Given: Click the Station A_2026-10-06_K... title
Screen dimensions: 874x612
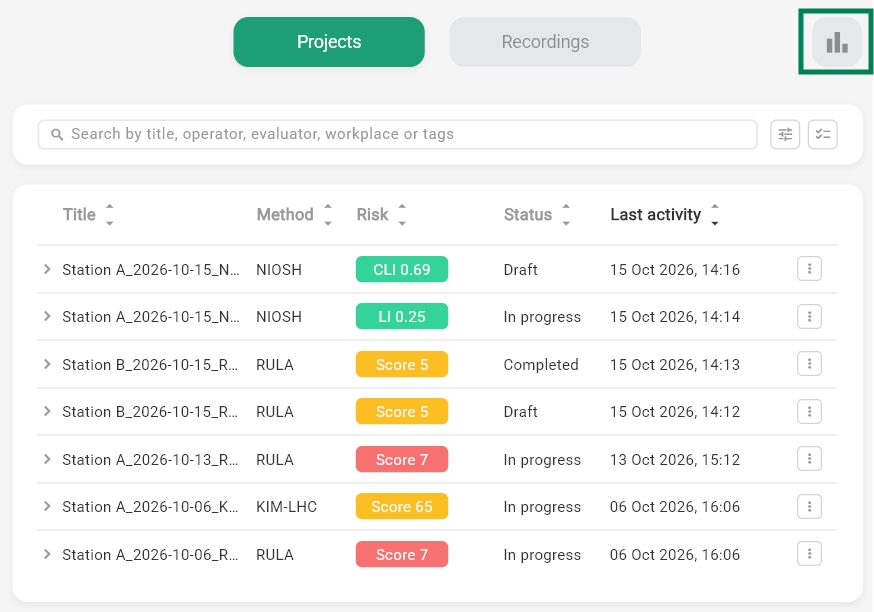Looking at the screenshot, I should 150,507.
